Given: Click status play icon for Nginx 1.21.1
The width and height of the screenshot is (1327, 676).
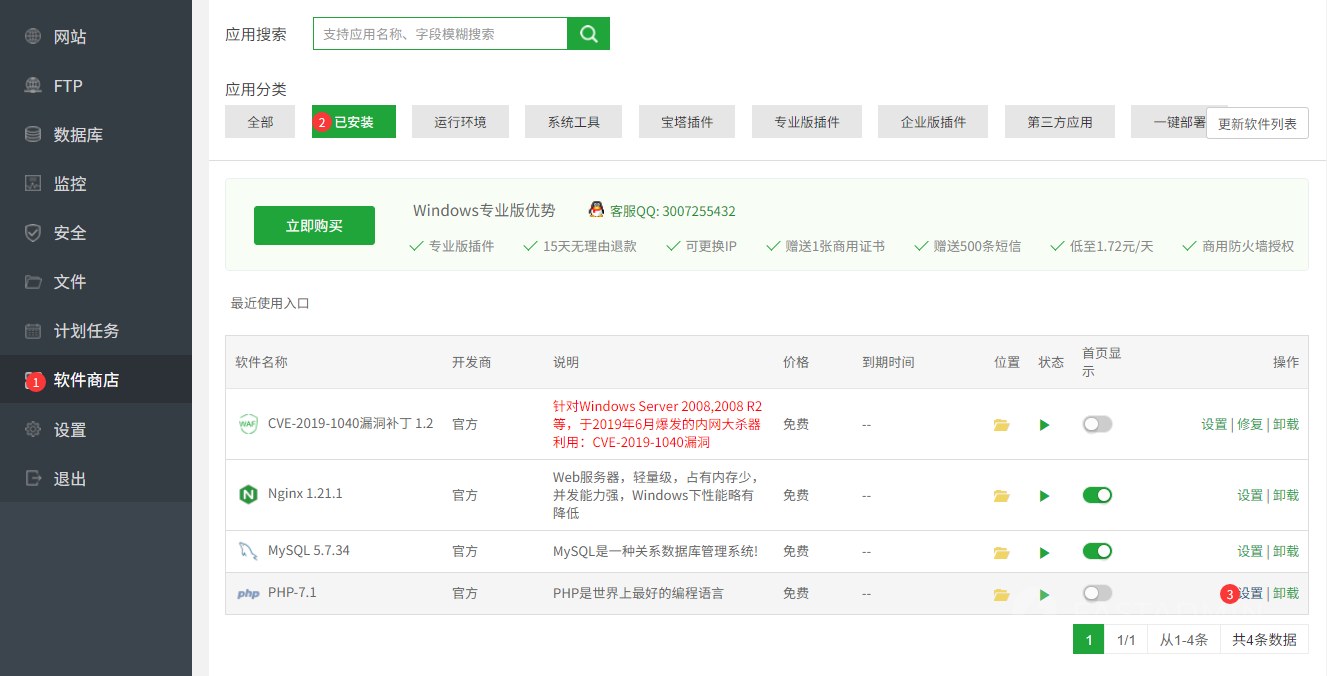Looking at the screenshot, I should pyautogui.click(x=1044, y=496).
